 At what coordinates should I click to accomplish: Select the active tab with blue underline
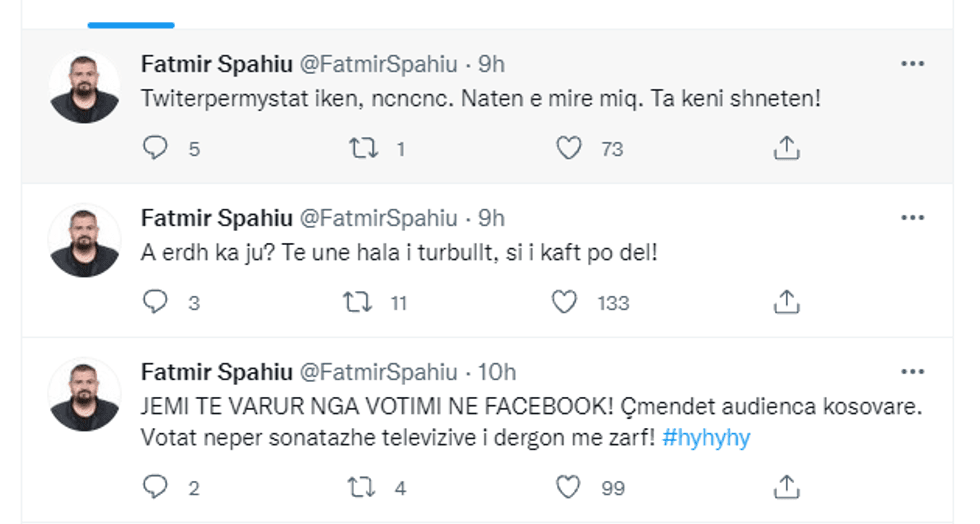pyautogui.click(x=131, y=14)
